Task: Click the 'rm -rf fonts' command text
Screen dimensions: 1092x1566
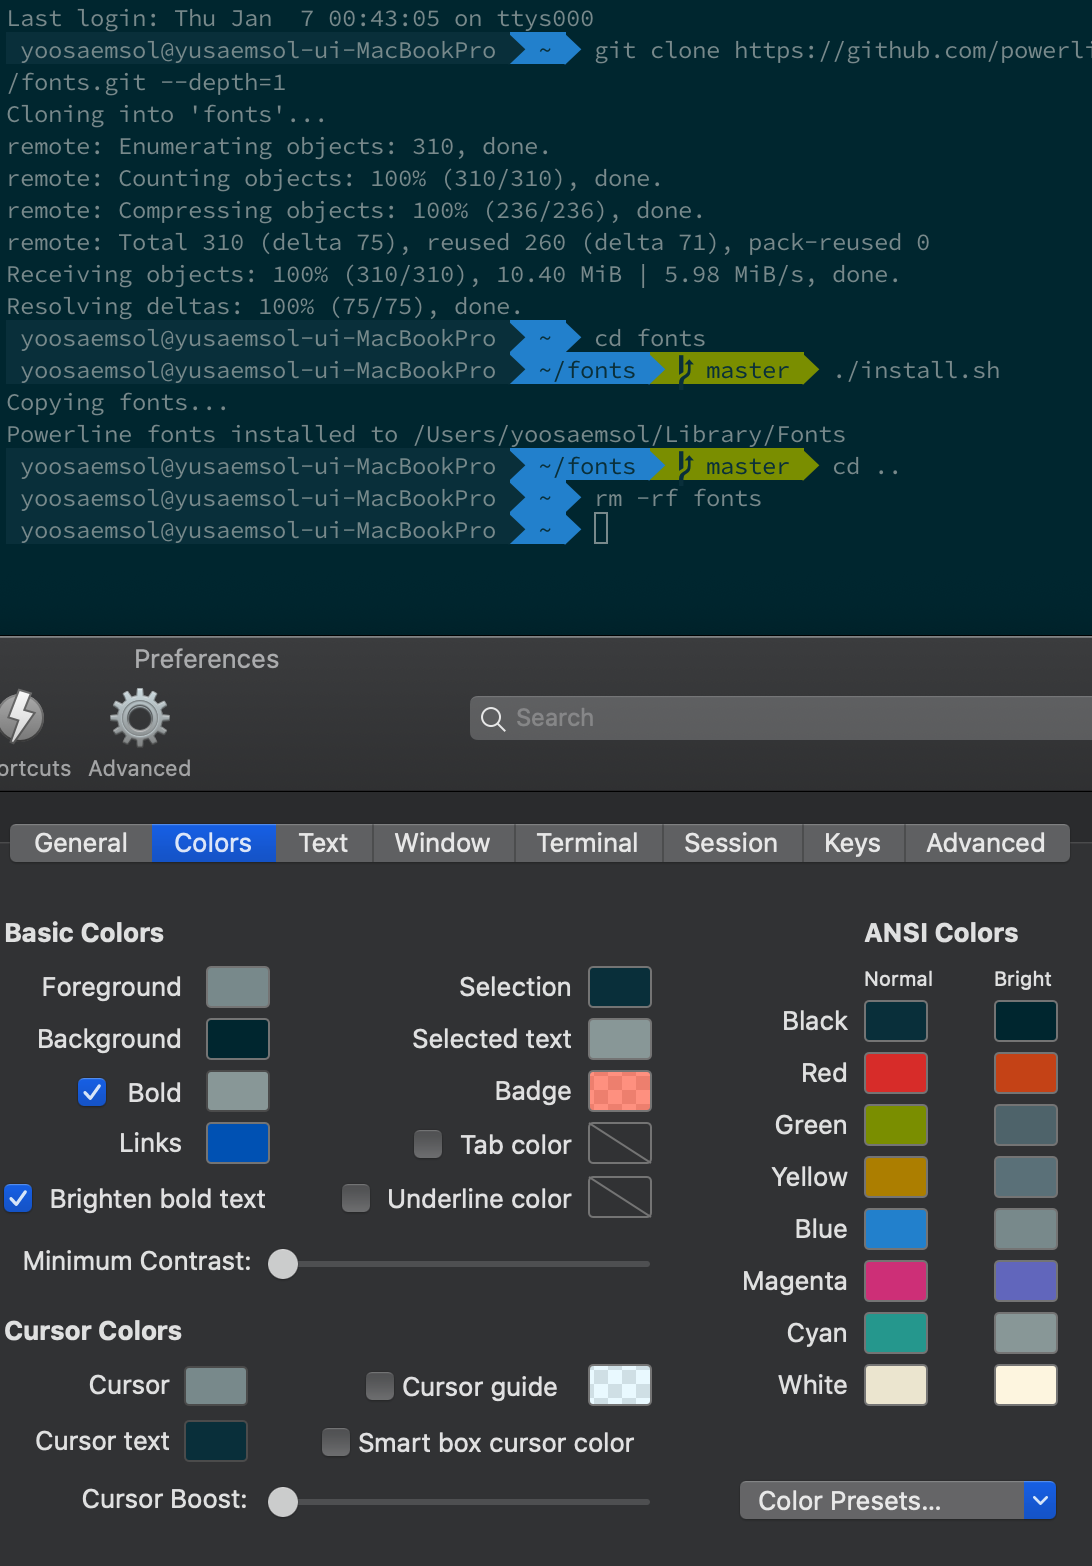Action: click(x=678, y=498)
